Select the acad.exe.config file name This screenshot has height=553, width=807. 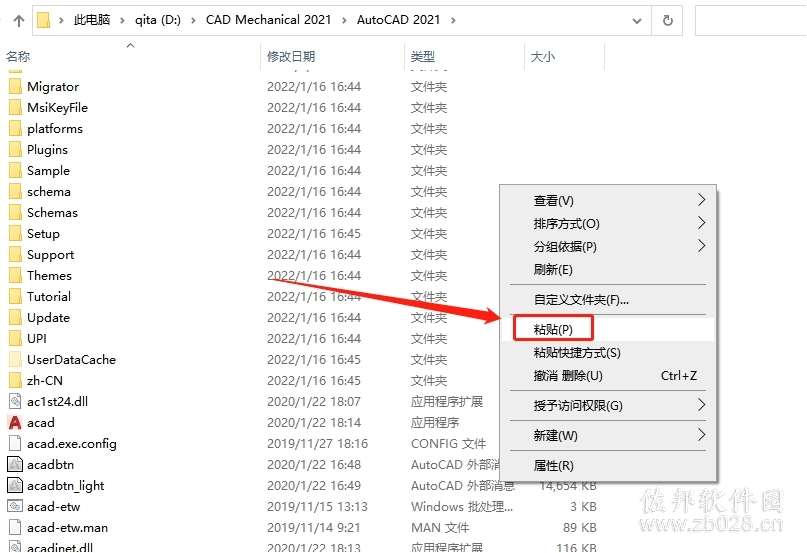(x=72, y=444)
